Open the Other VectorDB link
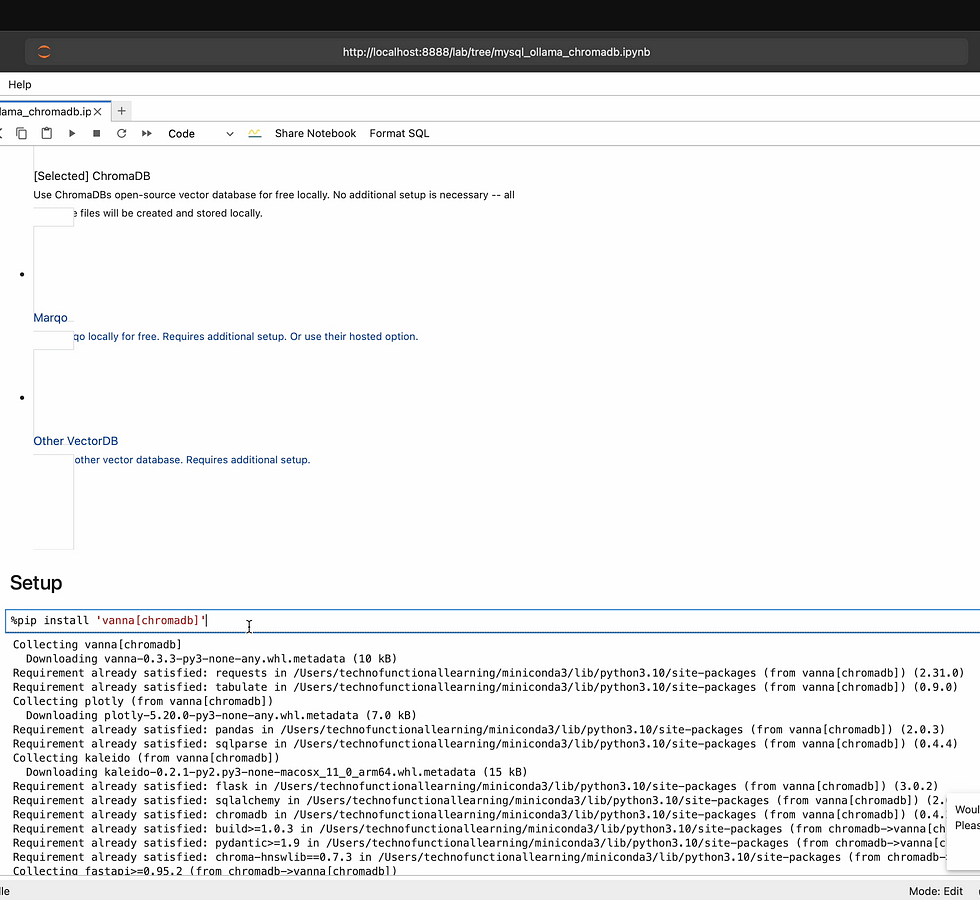Screen dimensions: 980x900 [76, 441]
